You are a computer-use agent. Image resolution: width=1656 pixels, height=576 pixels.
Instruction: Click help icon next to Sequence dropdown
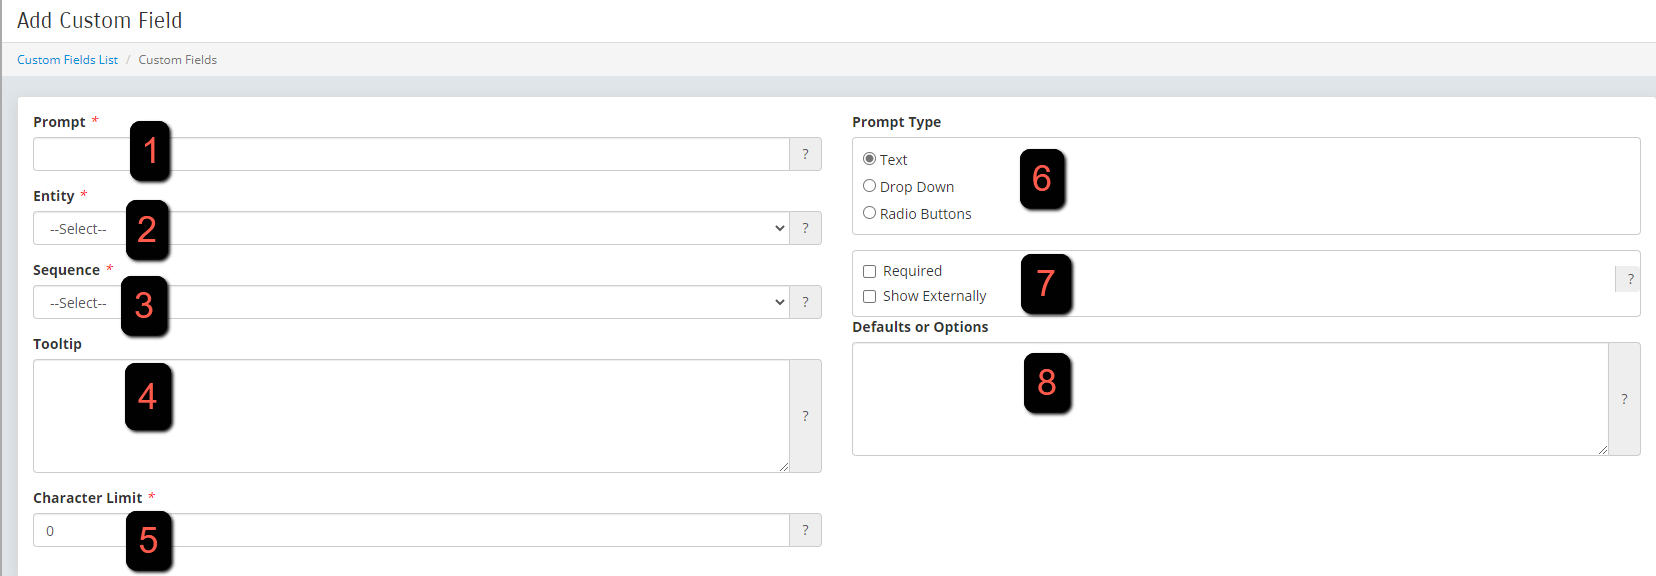[x=805, y=302]
